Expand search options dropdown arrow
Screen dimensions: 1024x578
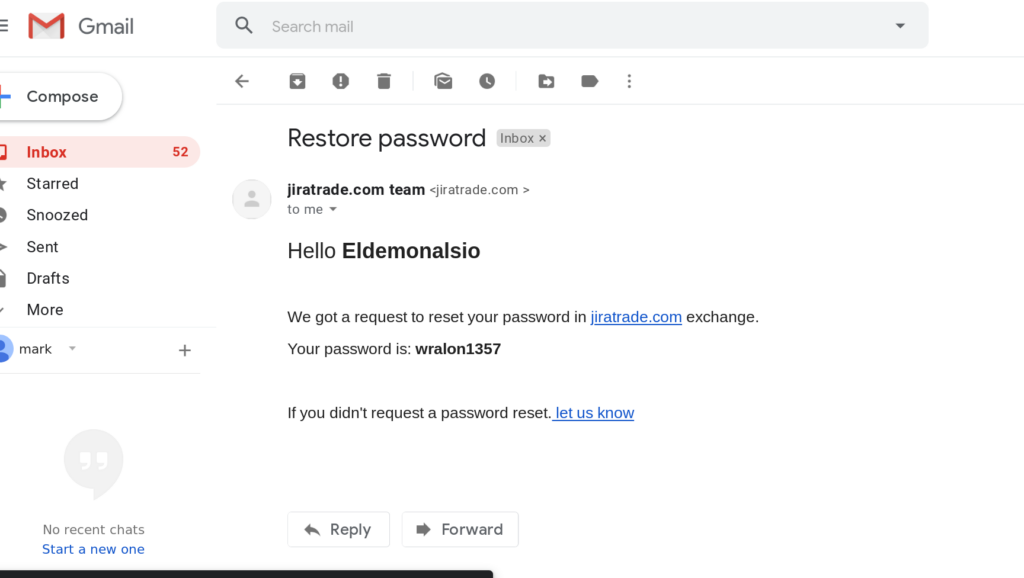[899, 26]
